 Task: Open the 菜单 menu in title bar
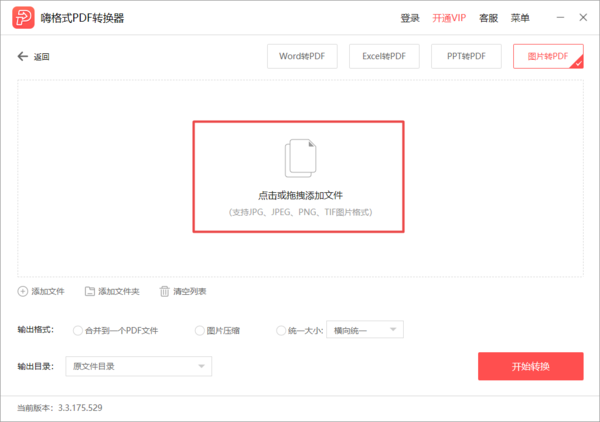pos(520,18)
